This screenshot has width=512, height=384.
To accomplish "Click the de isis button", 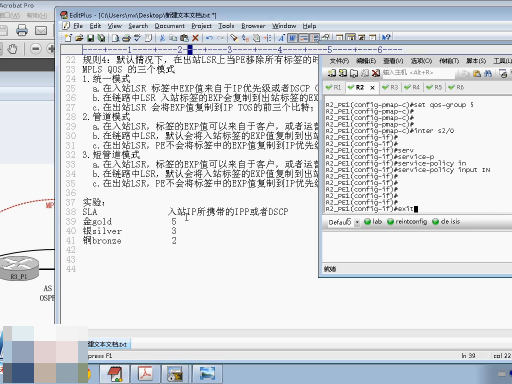I will click(x=446, y=222).
